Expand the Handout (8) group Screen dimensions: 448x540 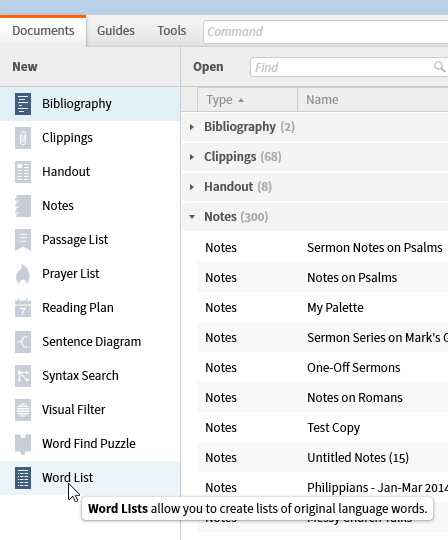(x=192, y=187)
